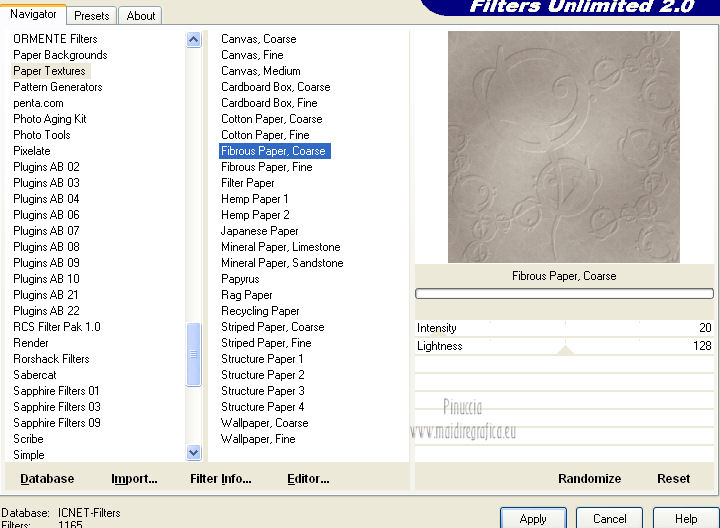
Task: Choose Canvas, Fine filter
Action: click(x=252, y=55)
